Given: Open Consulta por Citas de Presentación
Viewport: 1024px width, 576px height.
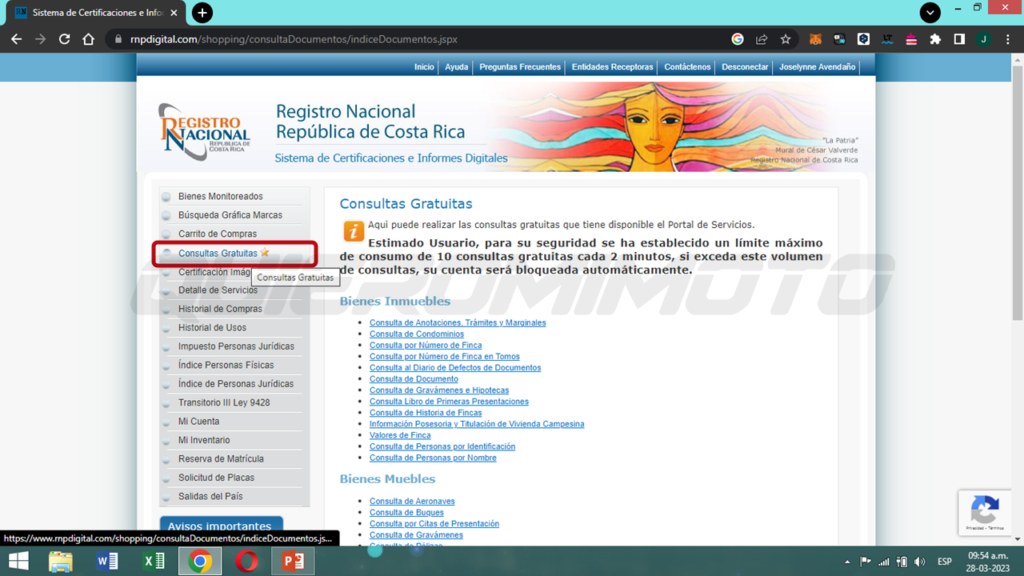Looking at the screenshot, I should tap(434, 524).
